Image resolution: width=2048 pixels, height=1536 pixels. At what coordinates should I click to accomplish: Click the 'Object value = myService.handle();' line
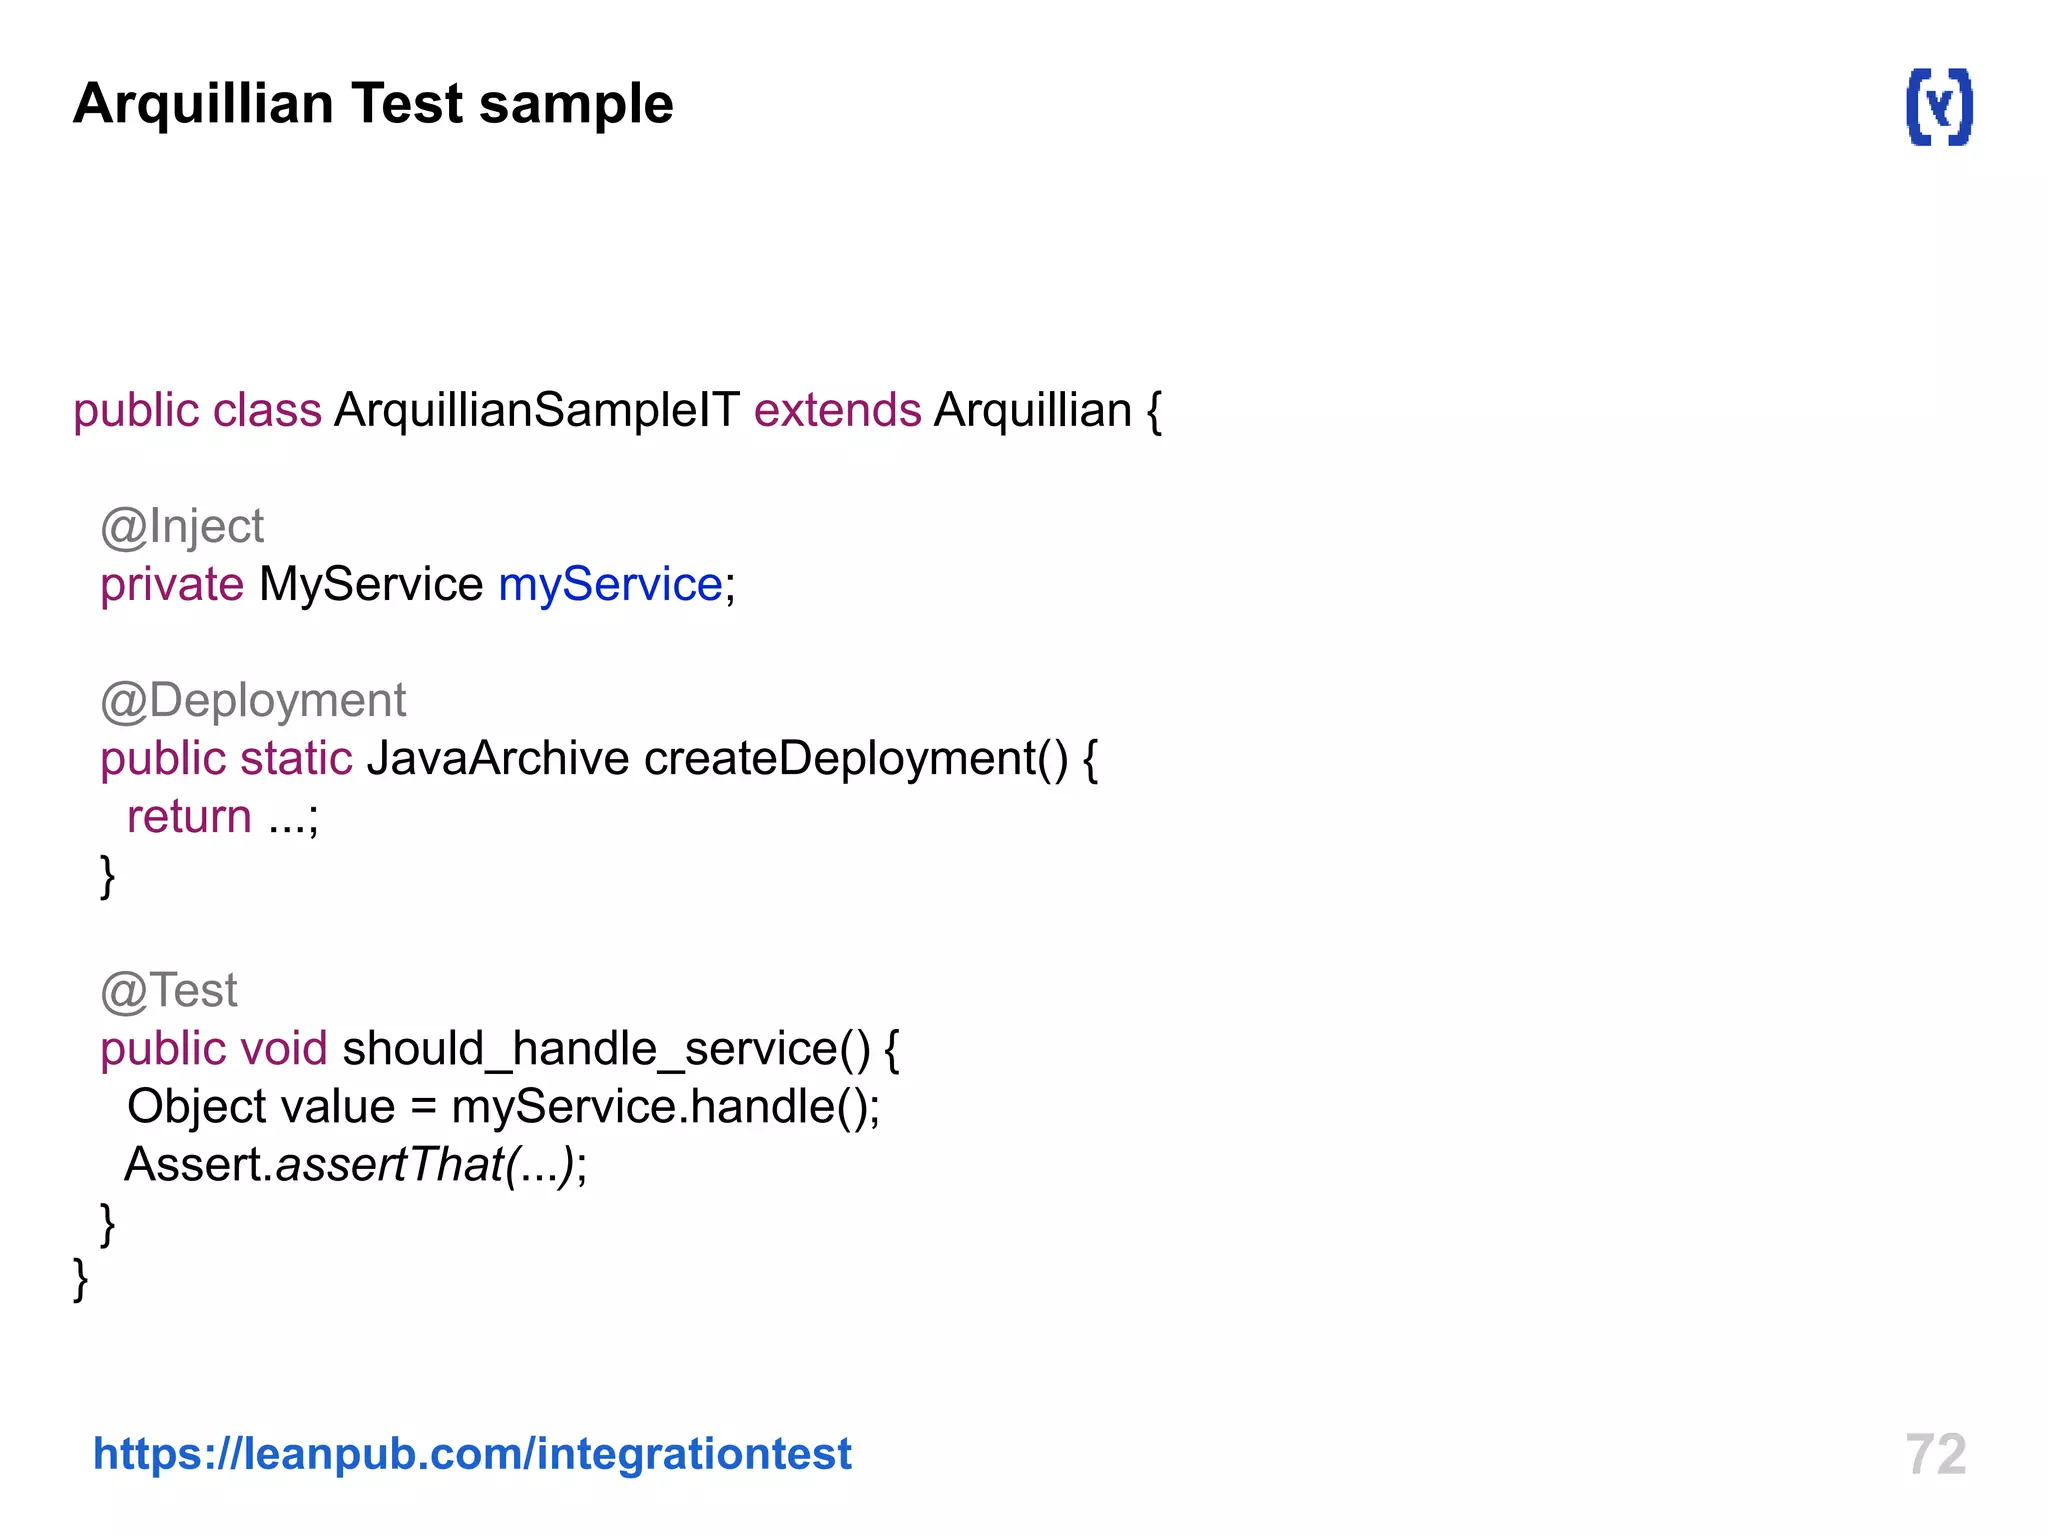(x=503, y=1107)
